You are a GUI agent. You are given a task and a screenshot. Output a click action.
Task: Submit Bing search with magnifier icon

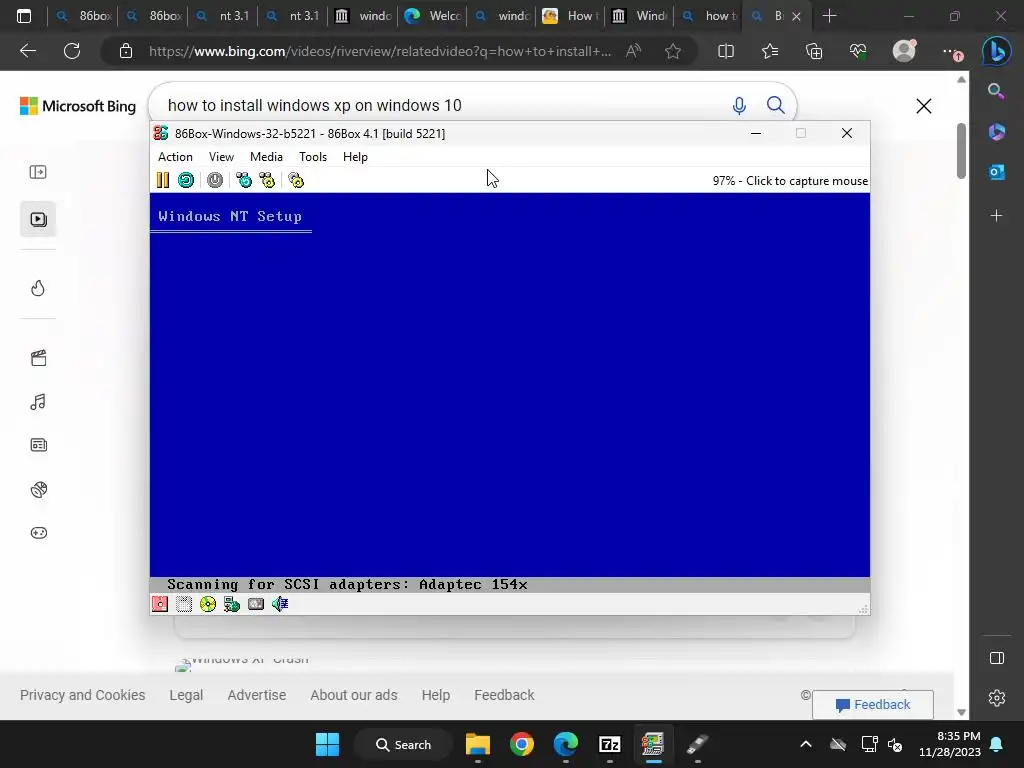[x=775, y=105]
